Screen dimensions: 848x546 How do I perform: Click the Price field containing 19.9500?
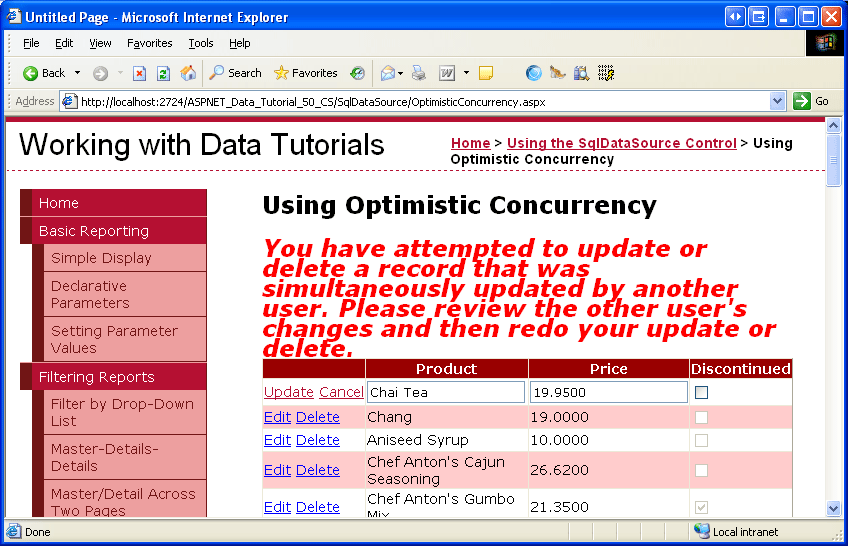[608, 392]
